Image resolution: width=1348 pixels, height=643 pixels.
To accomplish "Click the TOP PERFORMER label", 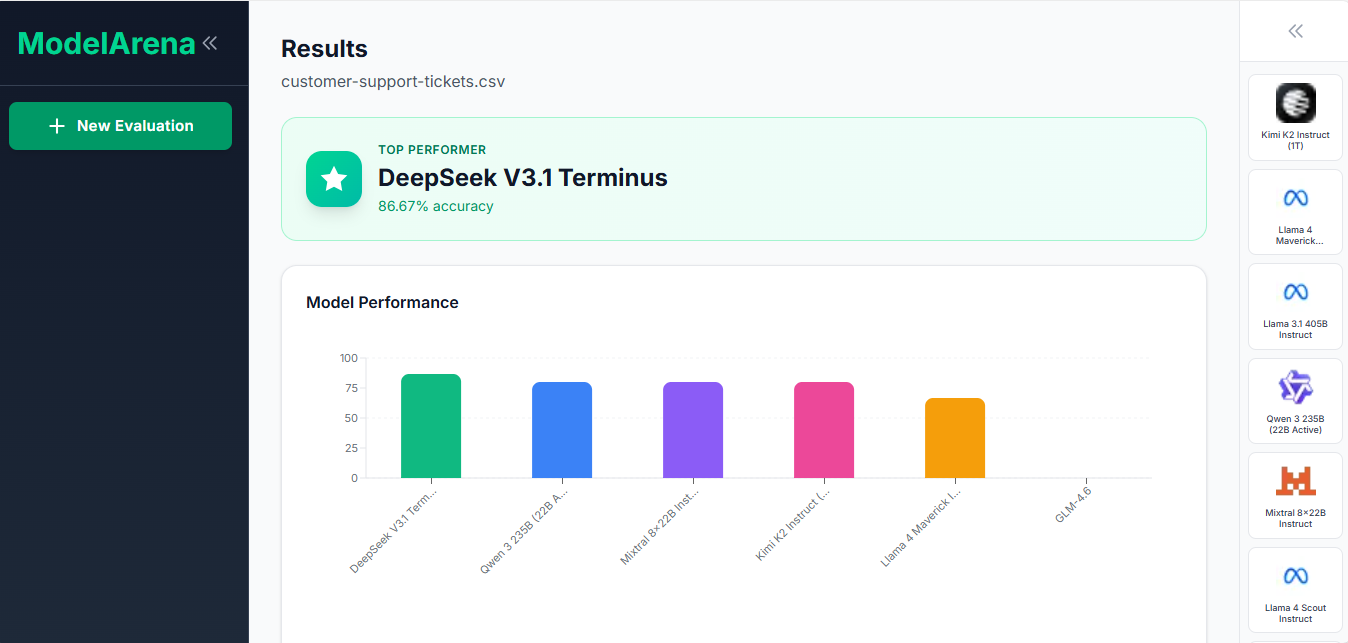I will 432,149.
